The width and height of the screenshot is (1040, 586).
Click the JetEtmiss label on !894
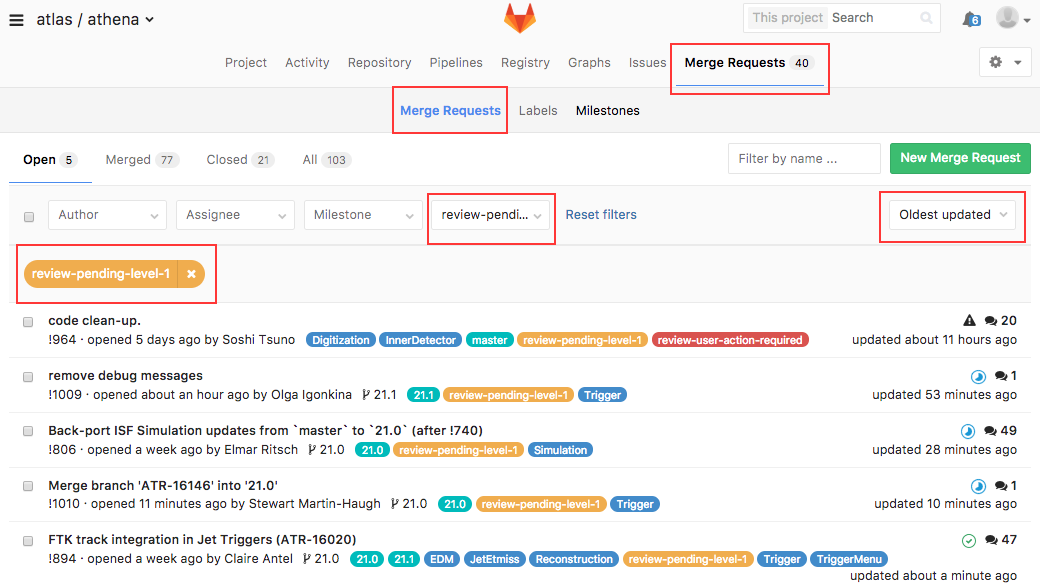coord(495,559)
